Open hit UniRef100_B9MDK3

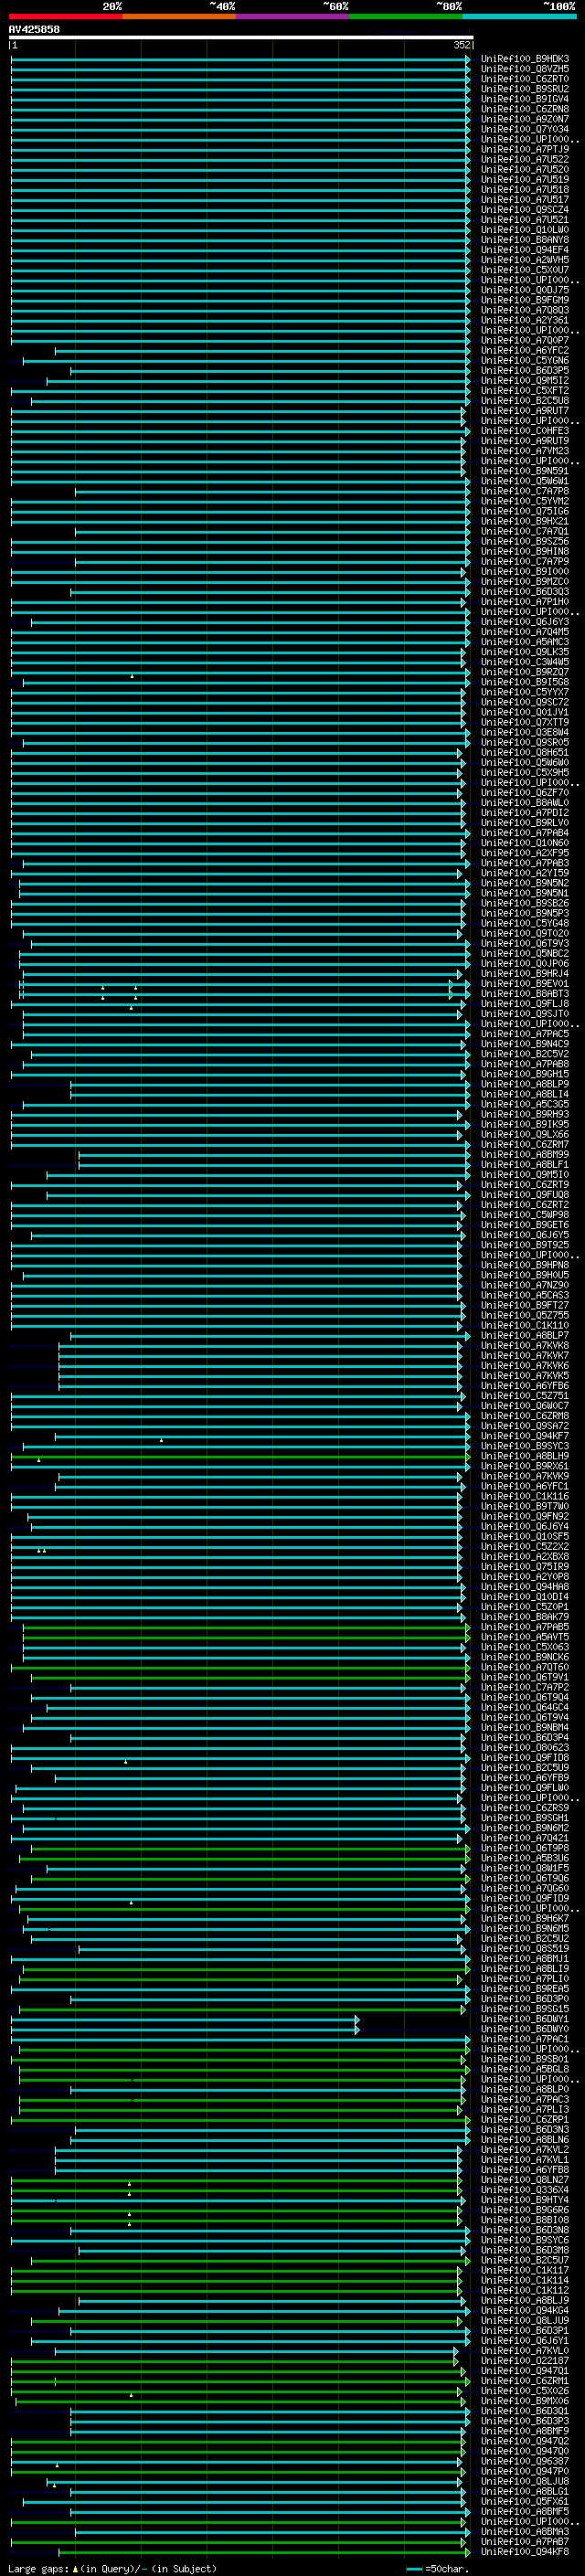tap(524, 59)
